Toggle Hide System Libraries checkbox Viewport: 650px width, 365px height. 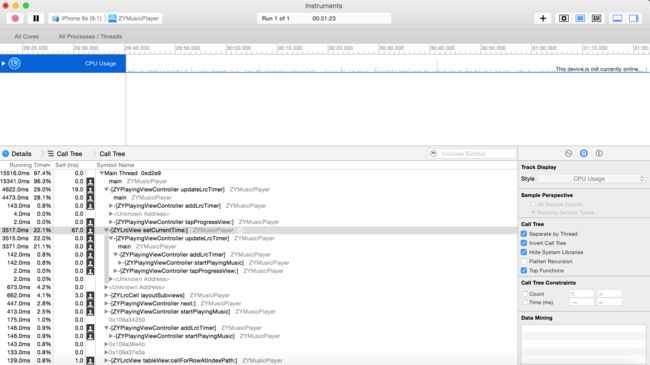(x=524, y=252)
